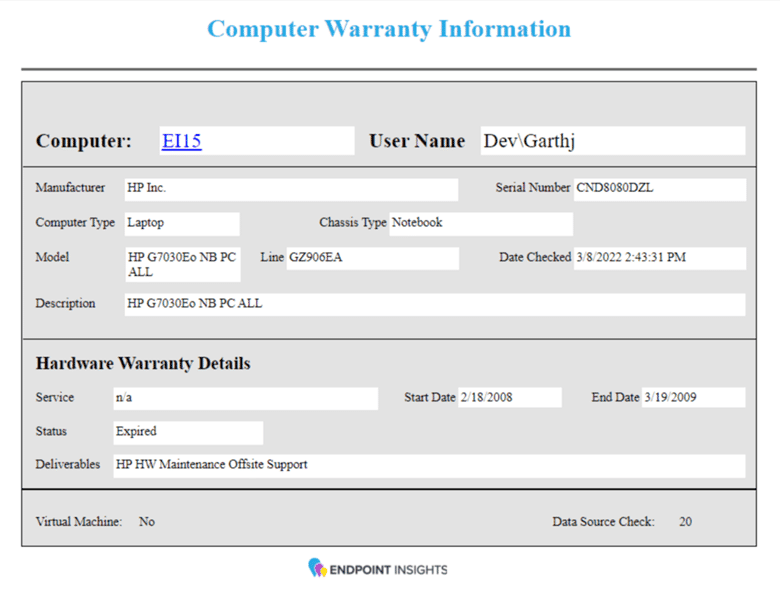Screen dimensions: 780x594
Task: Click the Description field text
Action: pyautogui.click(x=434, y=304)
